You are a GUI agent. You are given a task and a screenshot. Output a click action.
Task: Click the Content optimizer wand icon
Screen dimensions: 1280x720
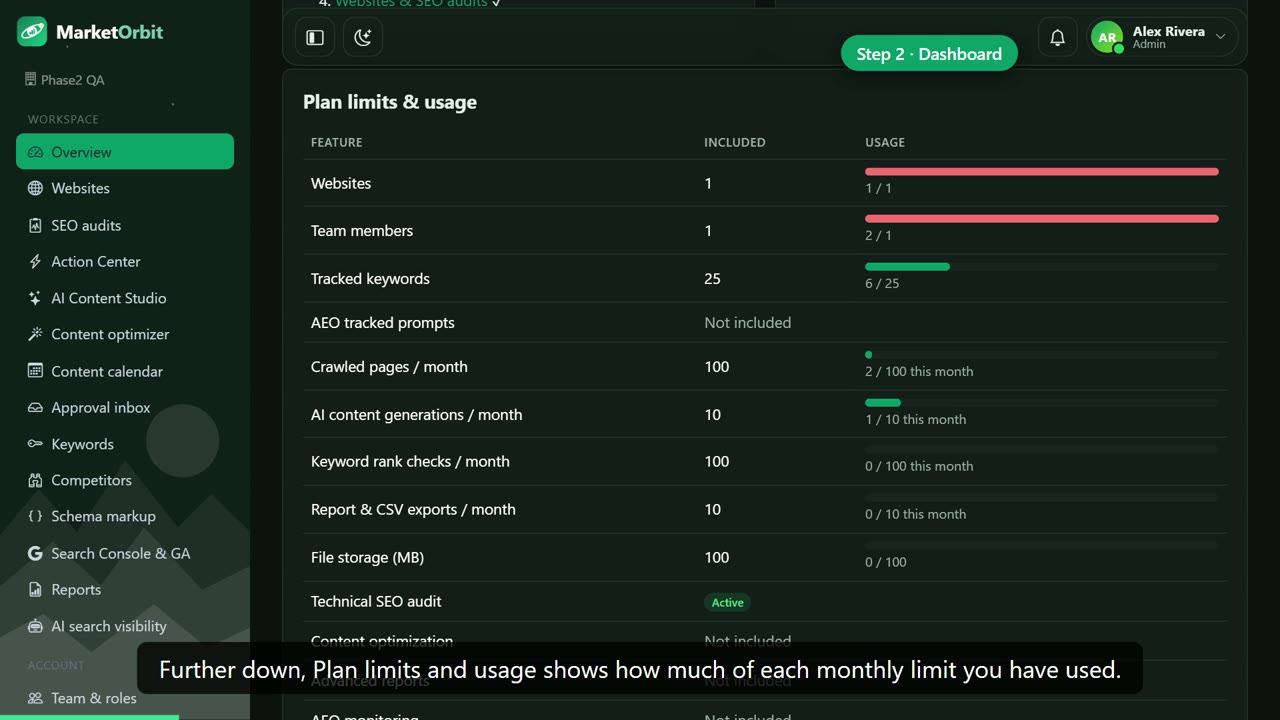(36, 334)
